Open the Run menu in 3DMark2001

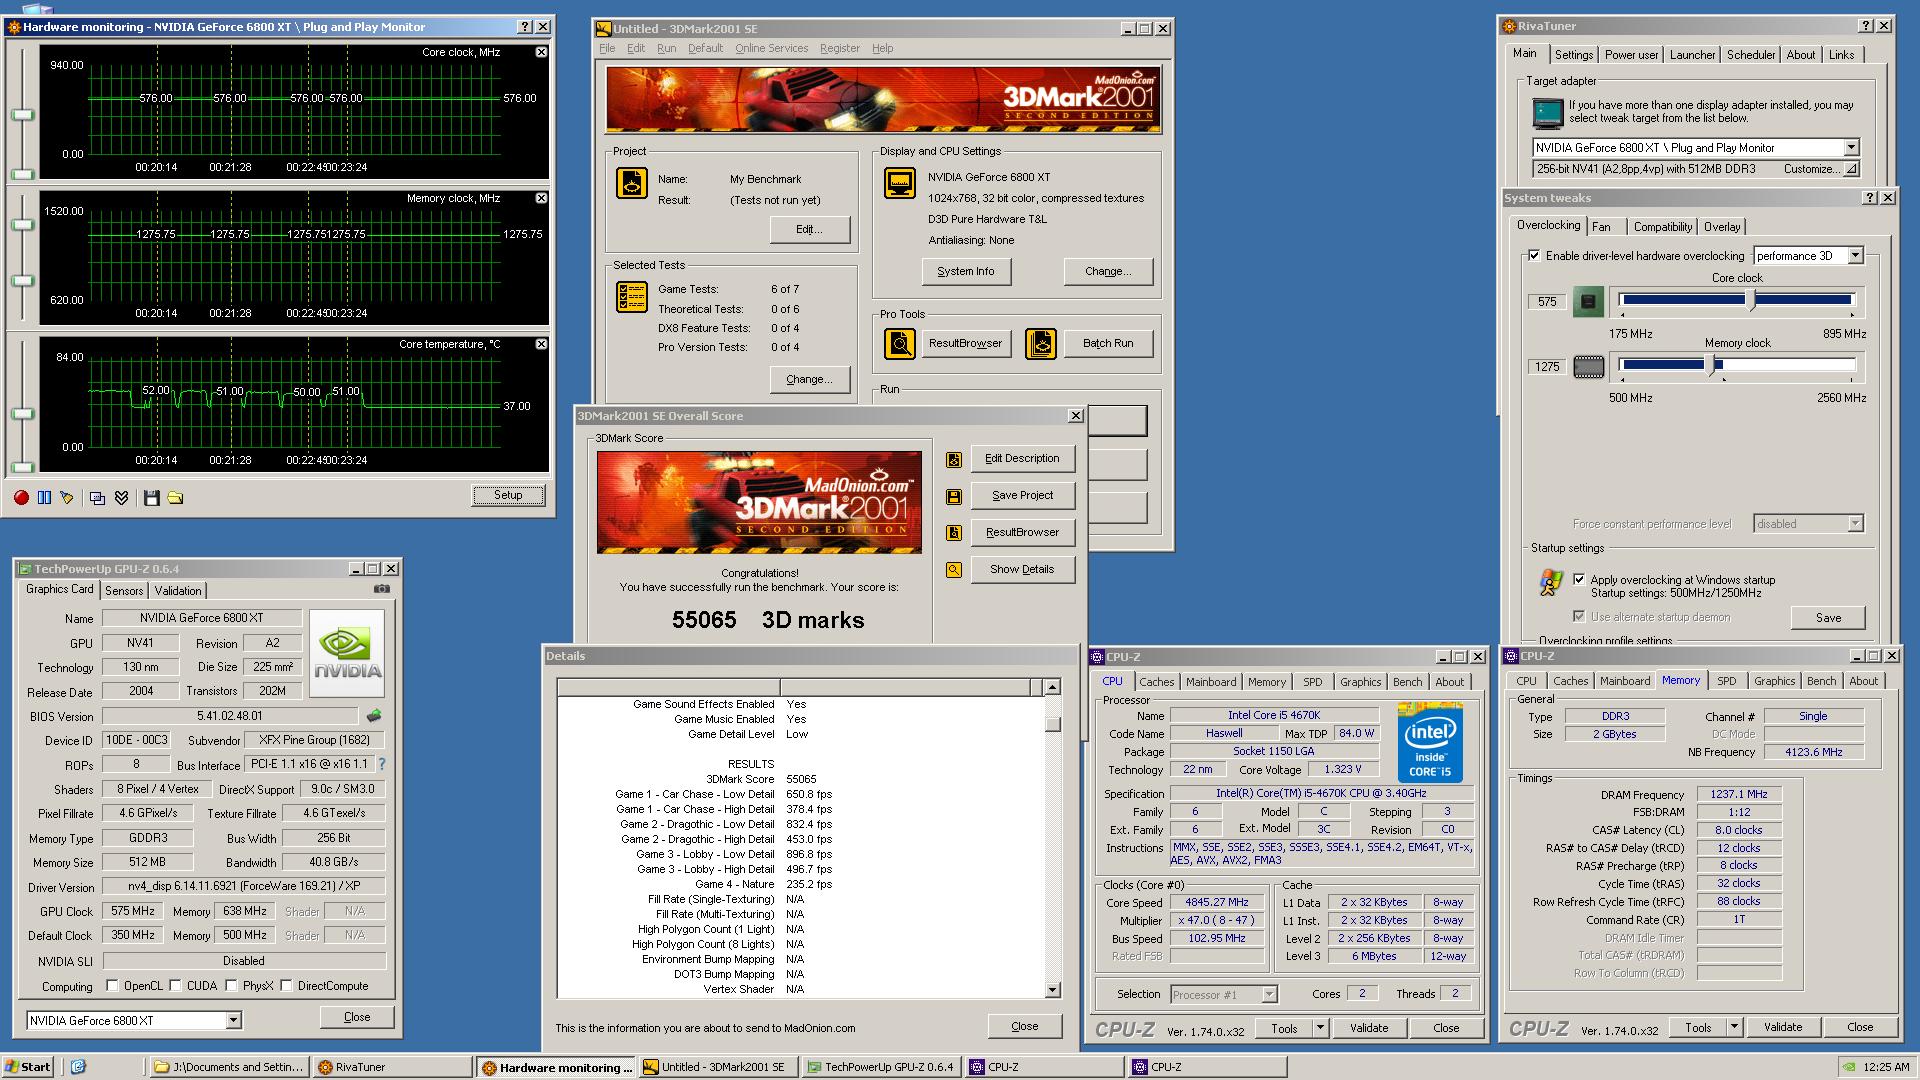[x=666, y=48]
